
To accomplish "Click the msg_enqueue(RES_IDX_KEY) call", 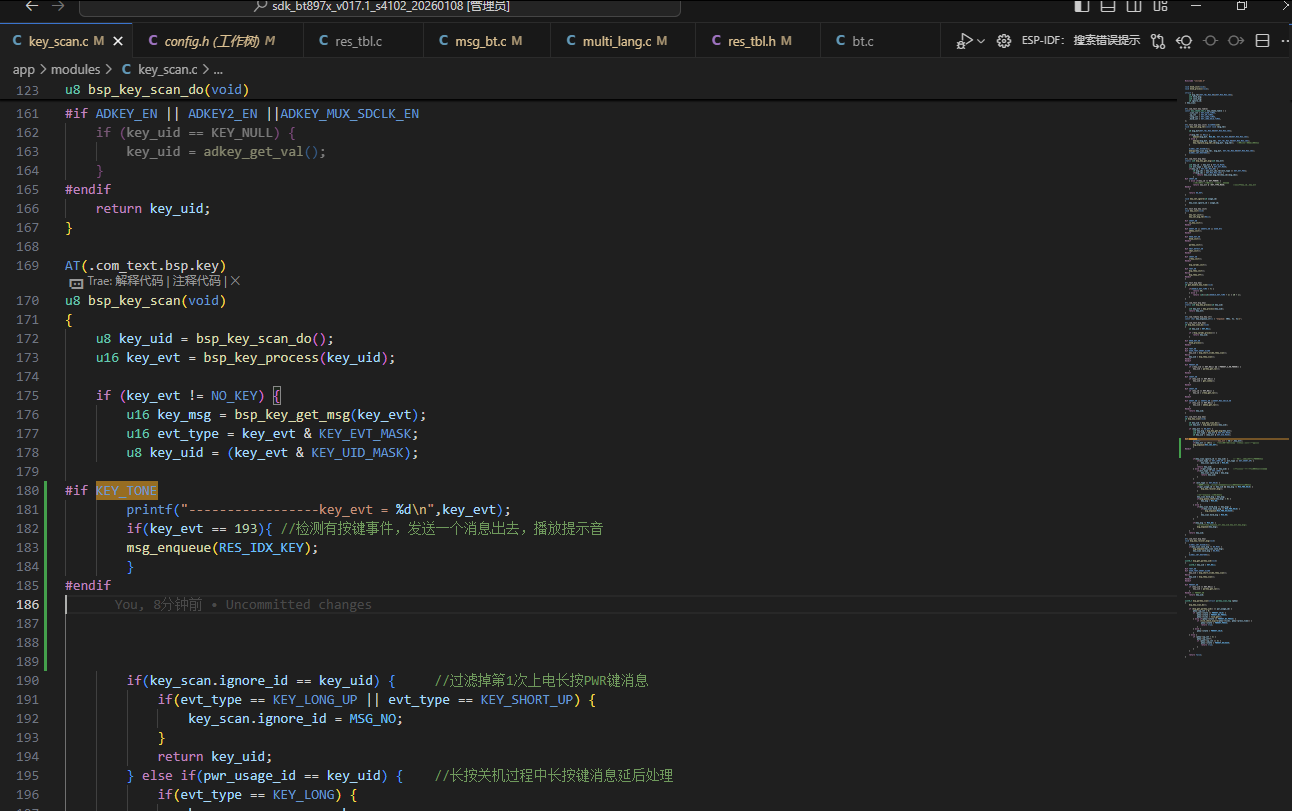I will click(222, 547).
